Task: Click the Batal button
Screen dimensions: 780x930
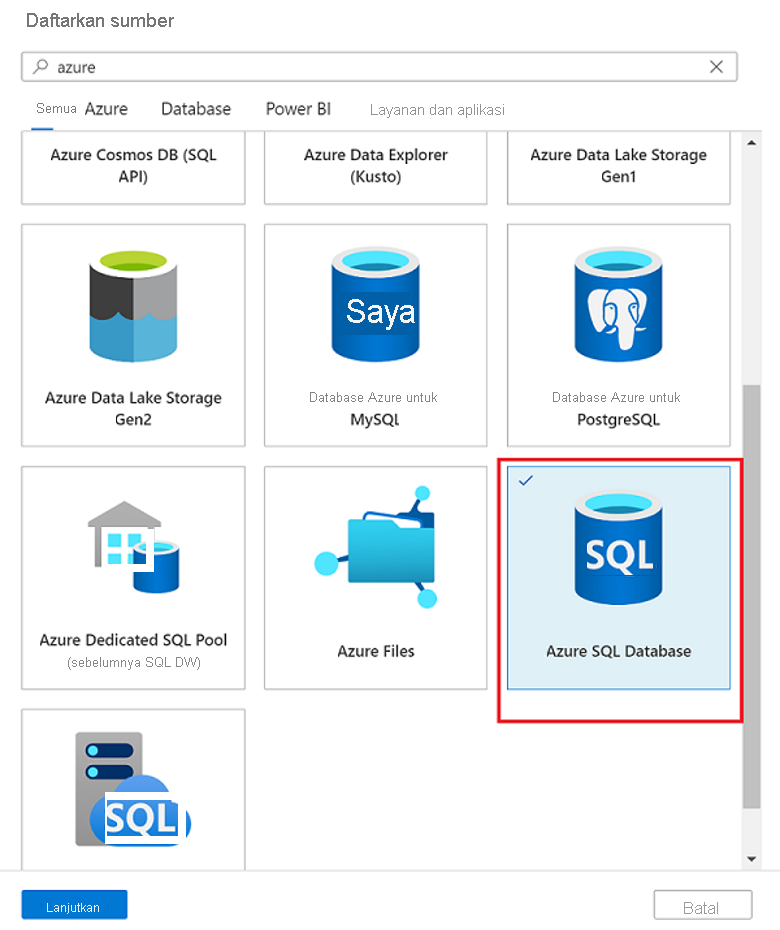Action: (703, 906)
